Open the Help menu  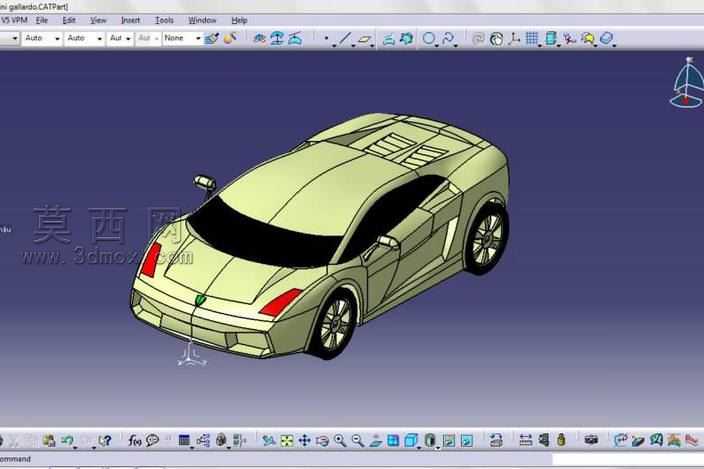pos(239,20)
